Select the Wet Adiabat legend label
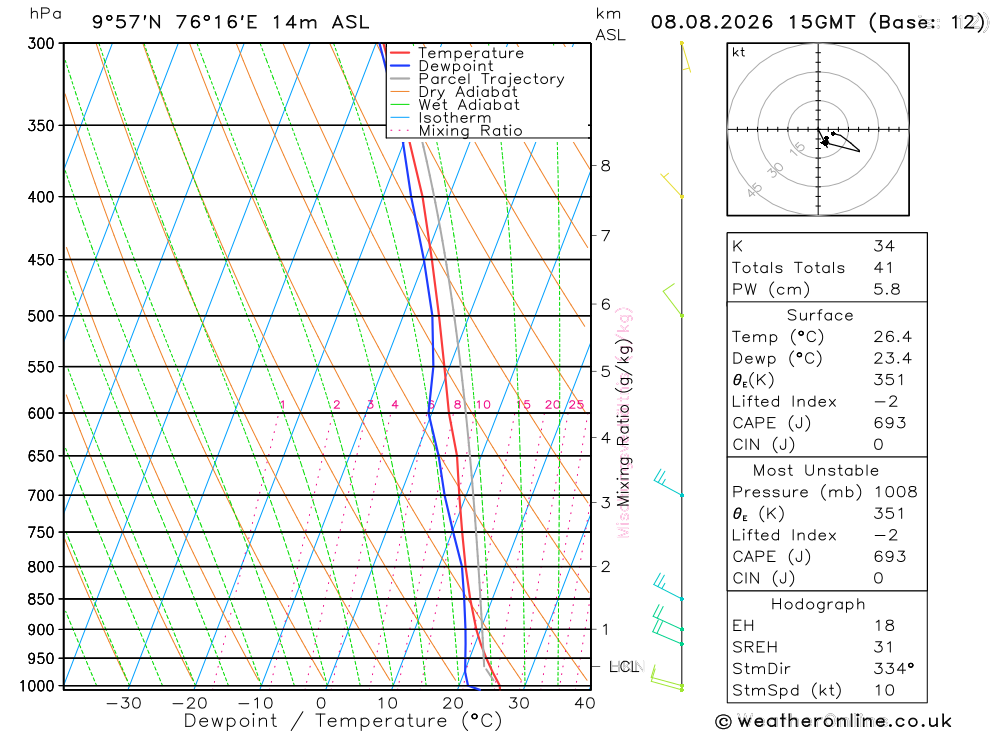This screenshot has width=1000, height=733. pos(469,105)
